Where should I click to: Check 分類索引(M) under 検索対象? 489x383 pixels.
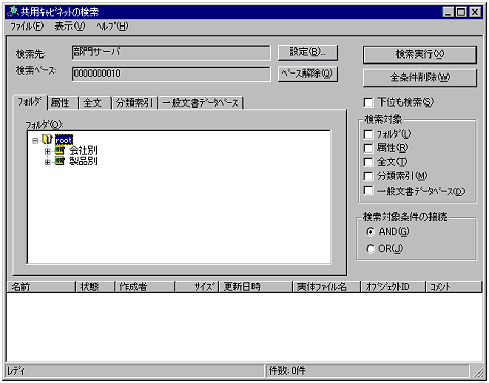(368, 176)
